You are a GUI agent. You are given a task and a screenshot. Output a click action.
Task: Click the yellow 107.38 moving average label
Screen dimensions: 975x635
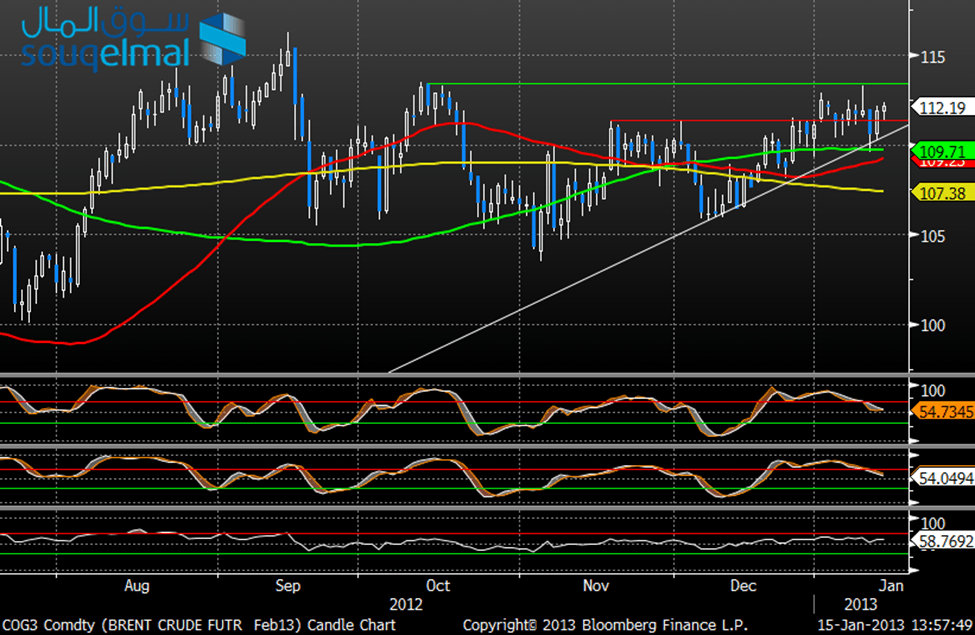pos(942,193)
